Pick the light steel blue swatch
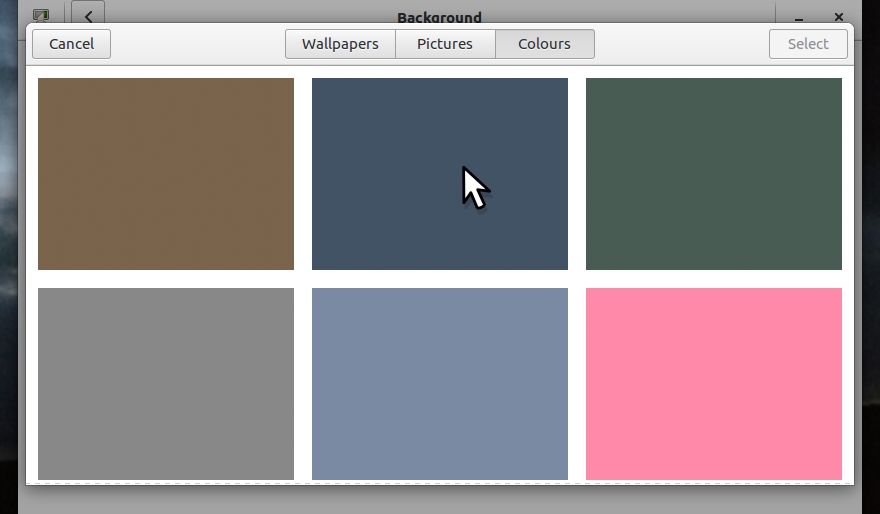The height and width of the screenshot is (514, 880). tap(440, 384)
